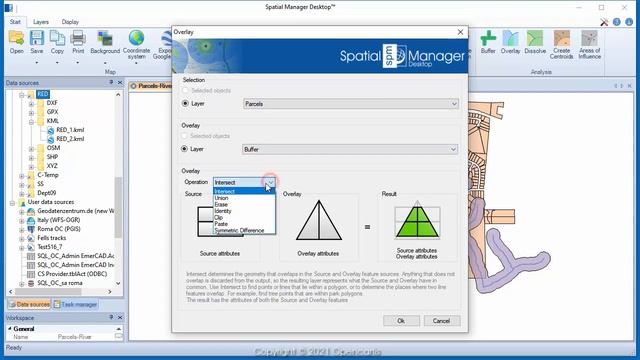
Task: Select CS Provider.tblAct (ODBC) source
Action: point(72,274)
